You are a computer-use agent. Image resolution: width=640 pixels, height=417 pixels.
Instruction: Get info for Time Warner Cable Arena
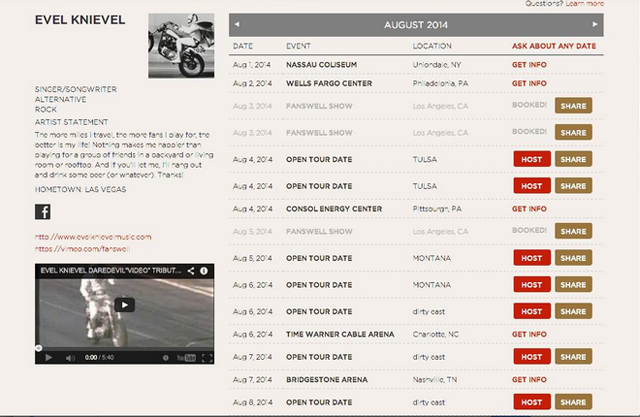tap(529, 334)
